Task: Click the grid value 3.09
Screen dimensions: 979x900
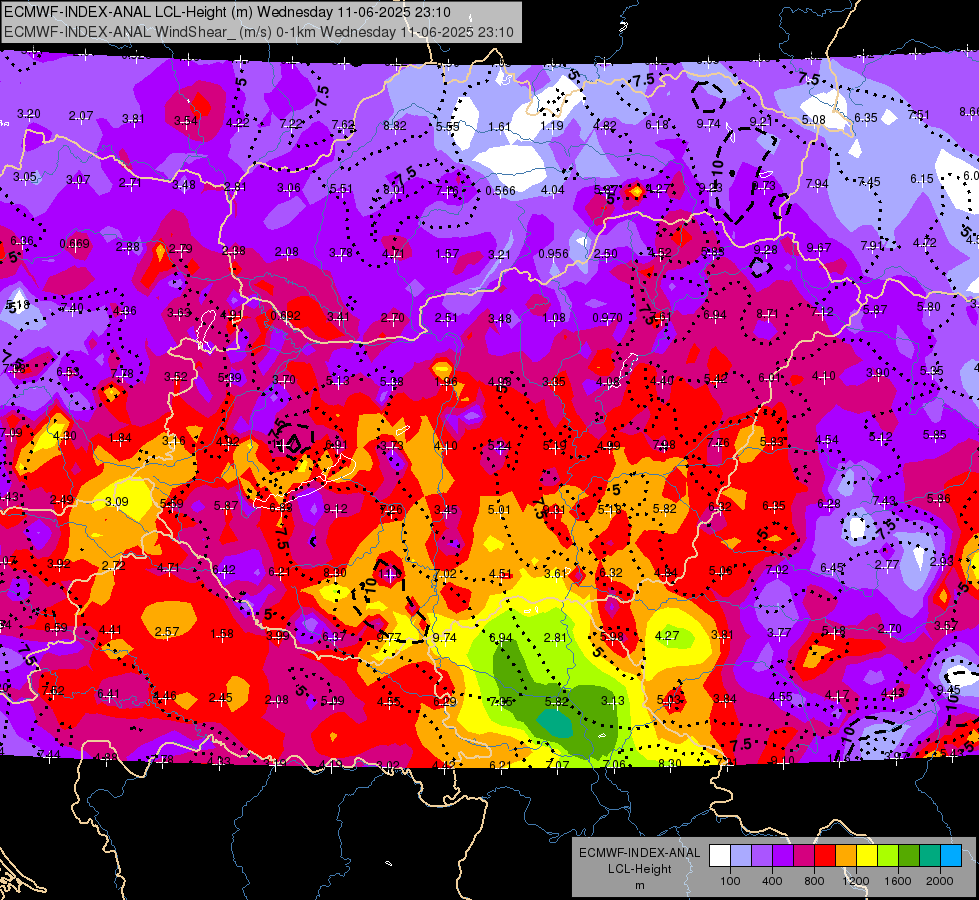Action: pos(117,502)
